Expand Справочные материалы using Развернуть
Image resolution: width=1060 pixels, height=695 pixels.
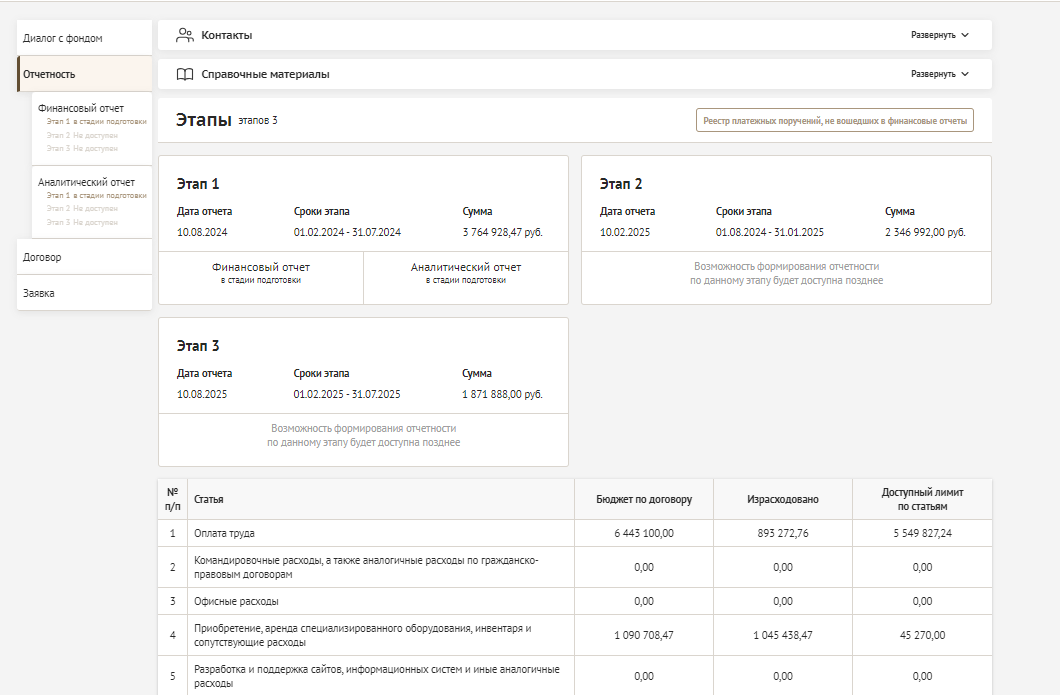click(939, 74)
